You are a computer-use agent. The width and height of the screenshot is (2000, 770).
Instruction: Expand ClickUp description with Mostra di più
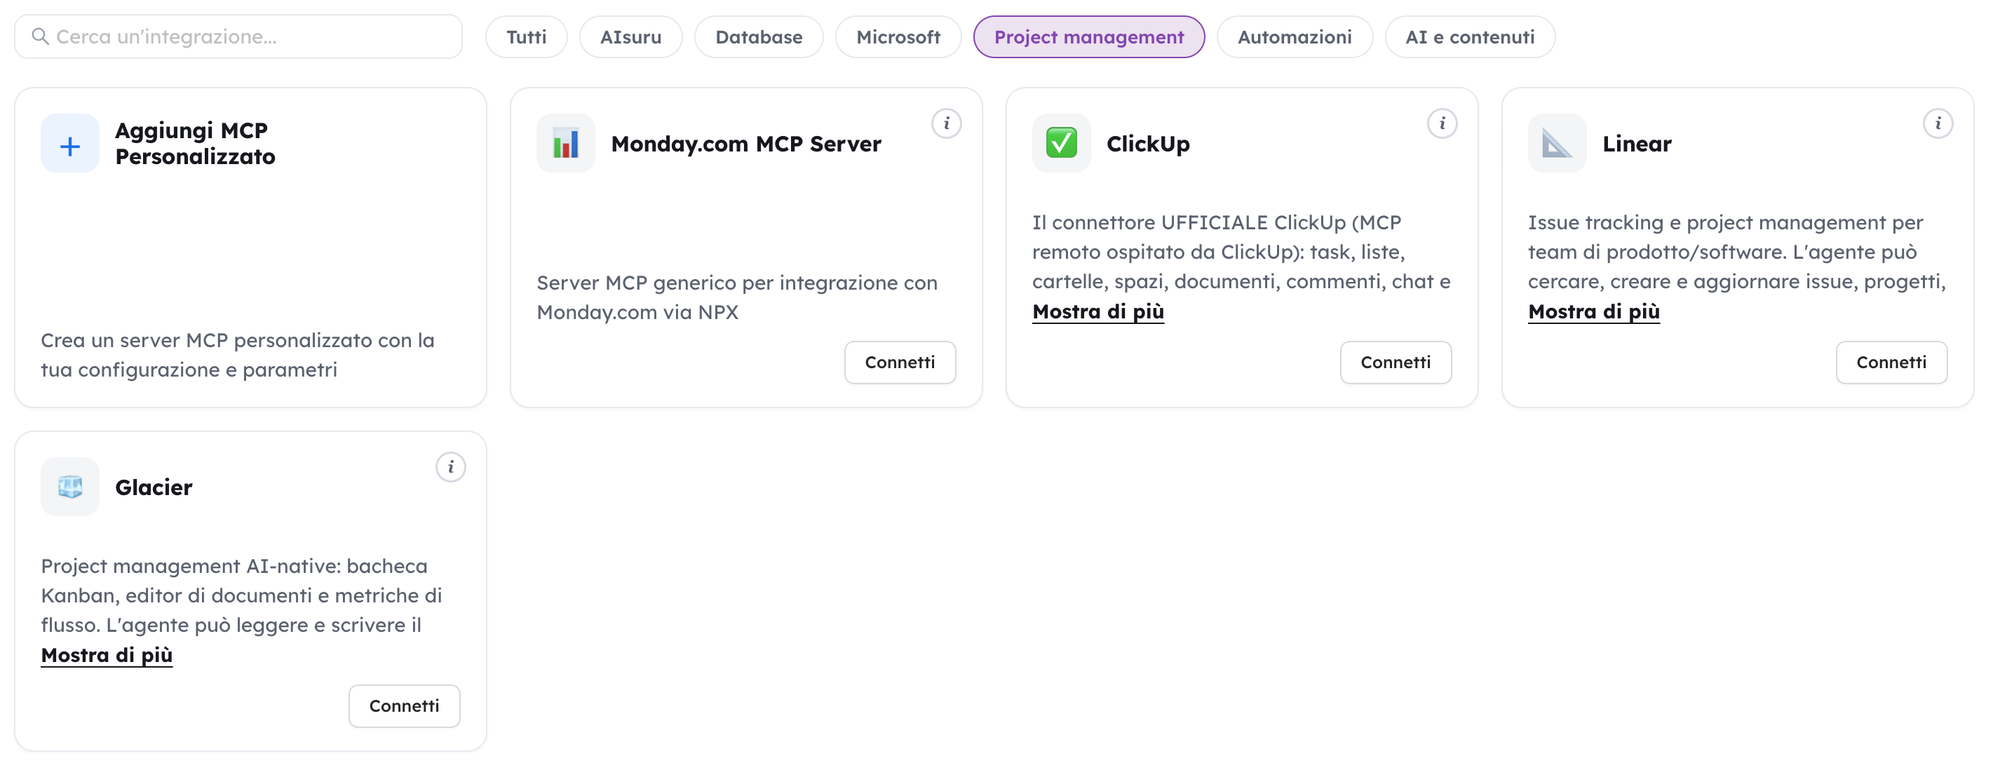point(1098,312)
